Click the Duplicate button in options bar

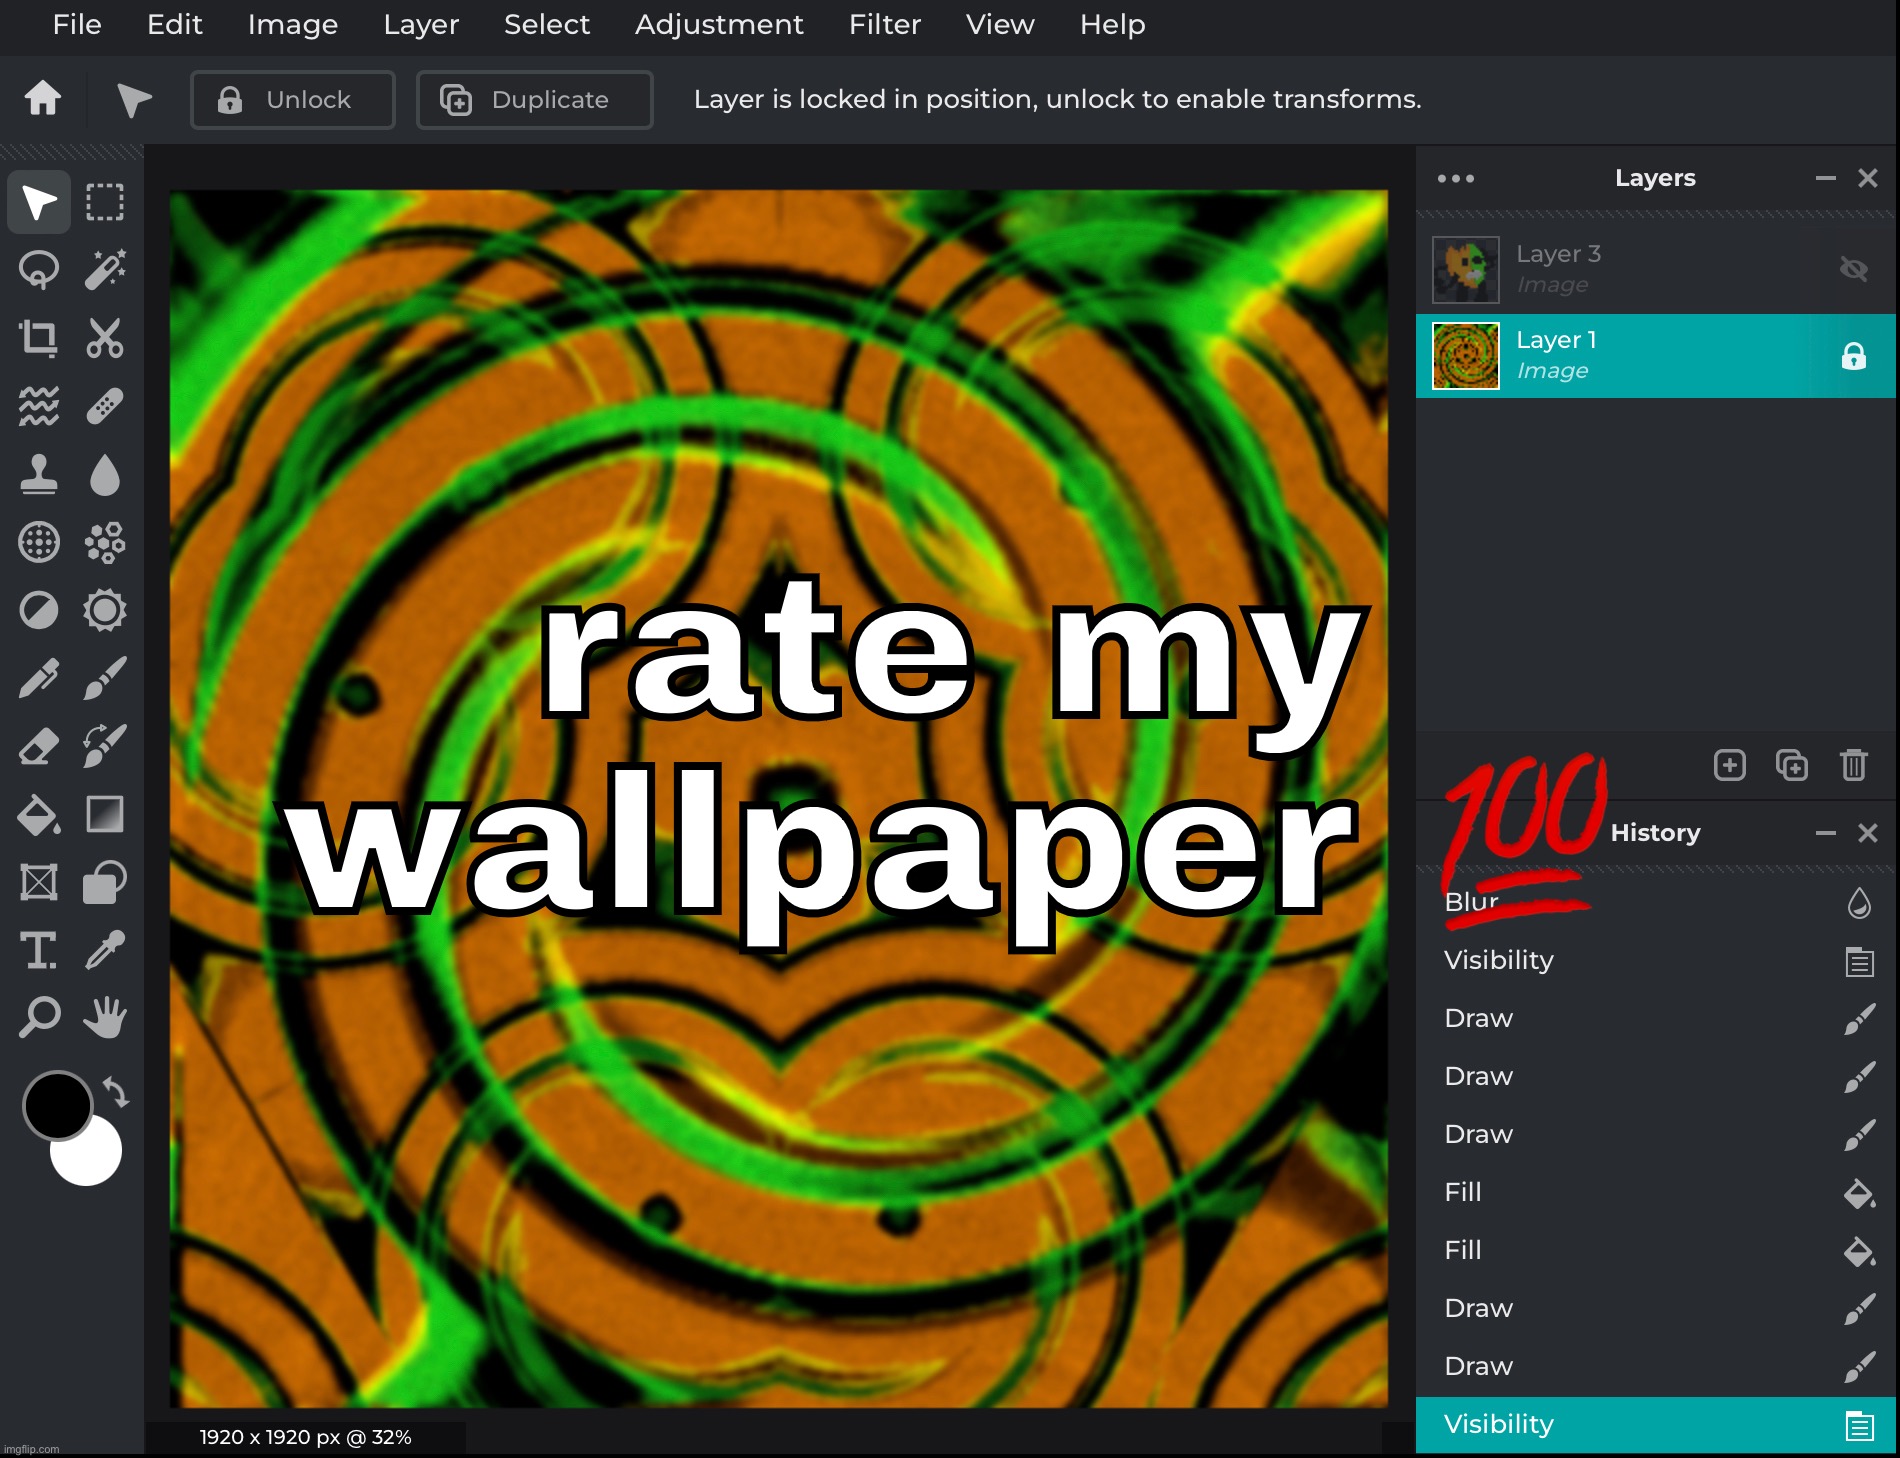click(x=535, y=99)
